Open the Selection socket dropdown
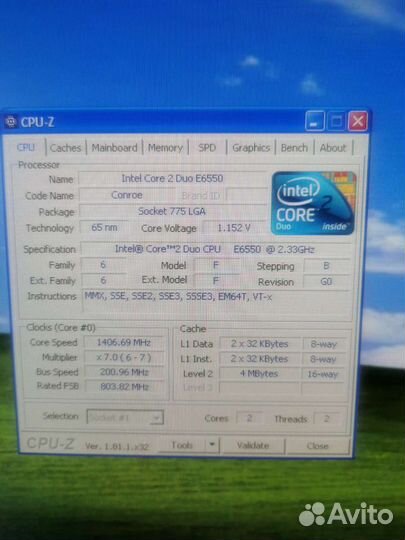 [125, 418]
